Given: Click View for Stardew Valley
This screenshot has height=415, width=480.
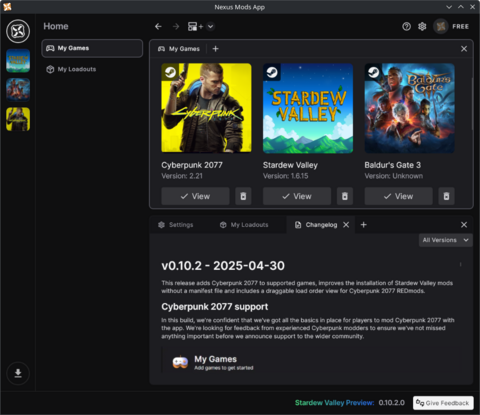Looking at the screenshot, I should tap(297, 196).
